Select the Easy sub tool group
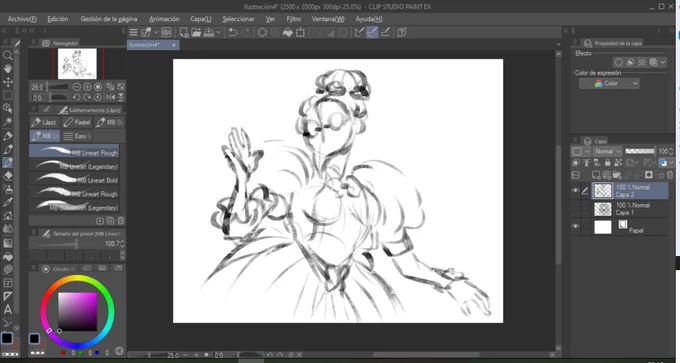The width and height of the screenshot is (680, 363). pyautogui.click(x=77, y=136)
